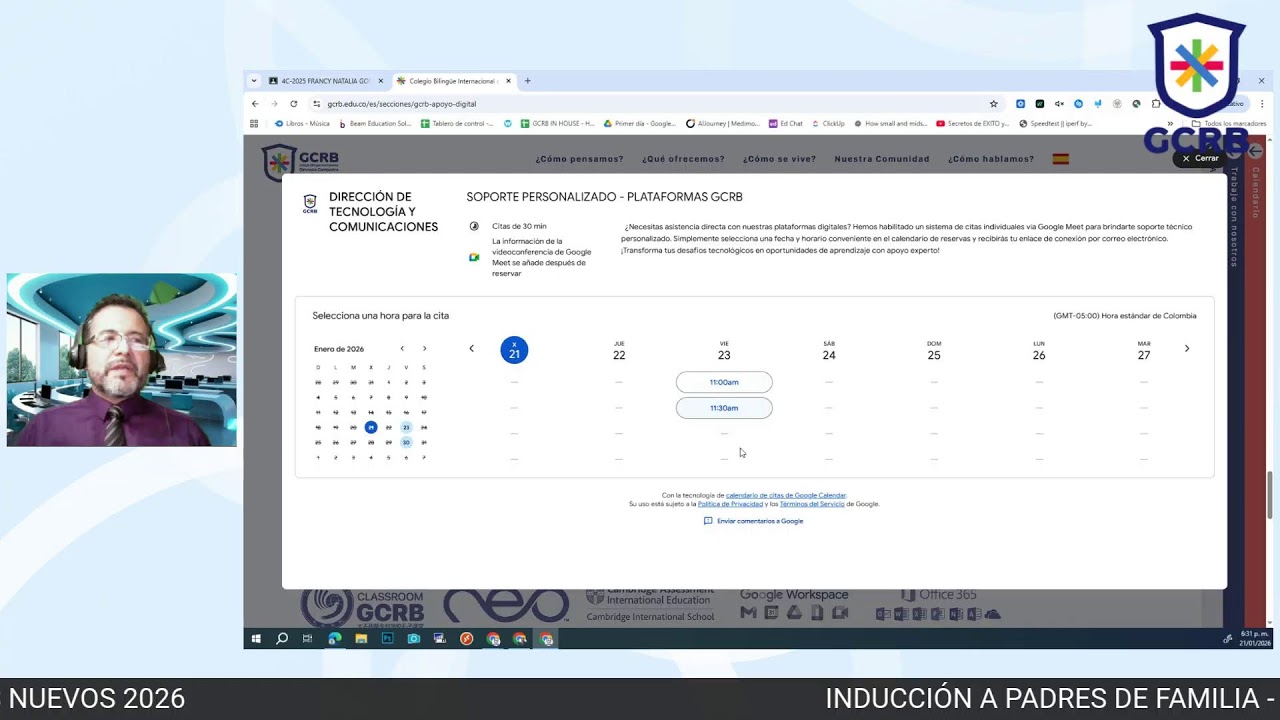Open the Beam Education bookmark

click(375, 124)
